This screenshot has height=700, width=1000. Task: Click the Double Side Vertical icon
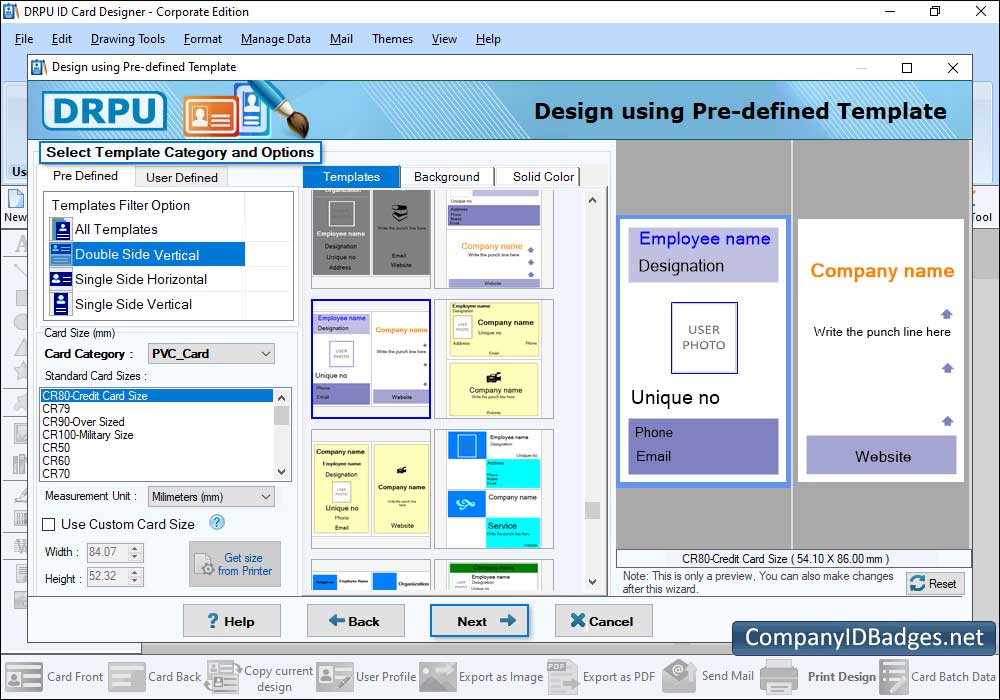pyautogui.click(x=61, y=254)
